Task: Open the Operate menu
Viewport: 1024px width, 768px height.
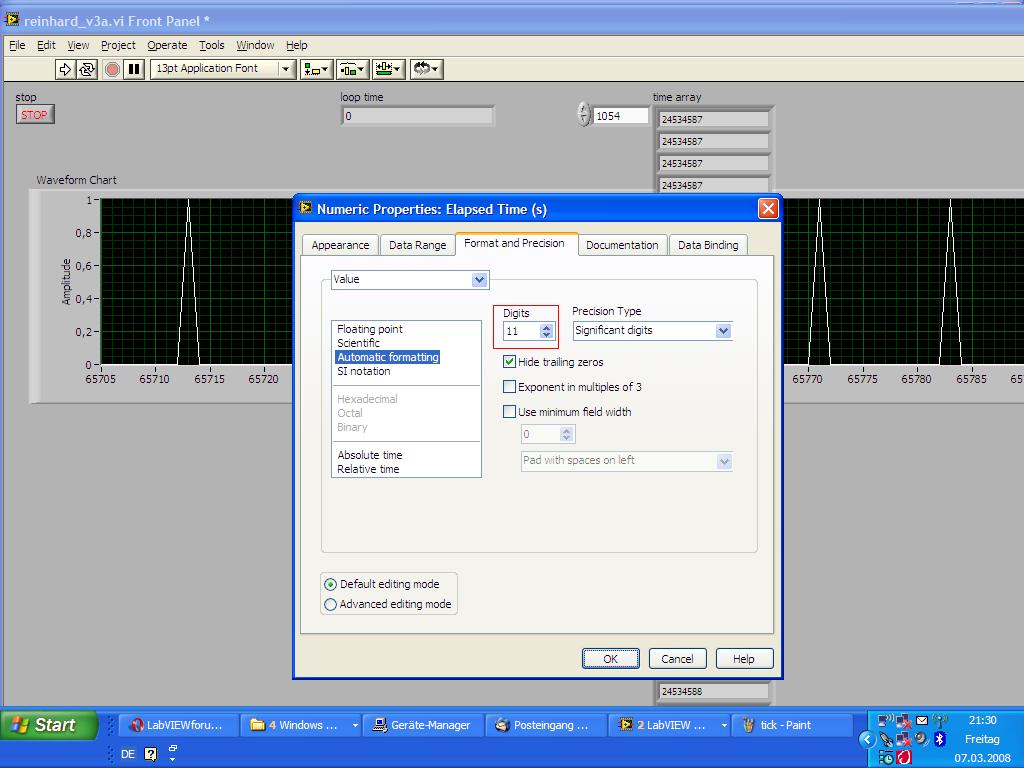Action: [167, 45]
